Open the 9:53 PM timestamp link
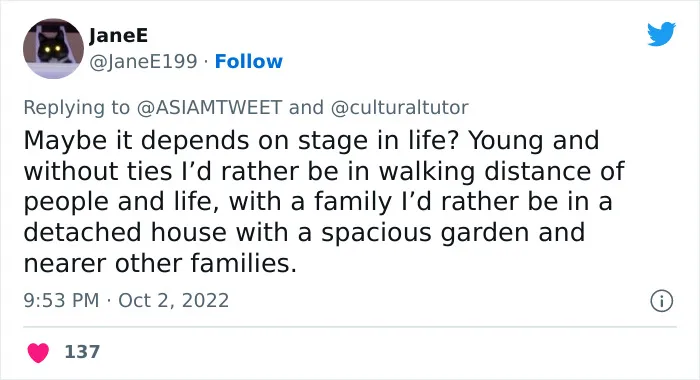This screenshot has width=700, height=380. (x=61, y=301)
